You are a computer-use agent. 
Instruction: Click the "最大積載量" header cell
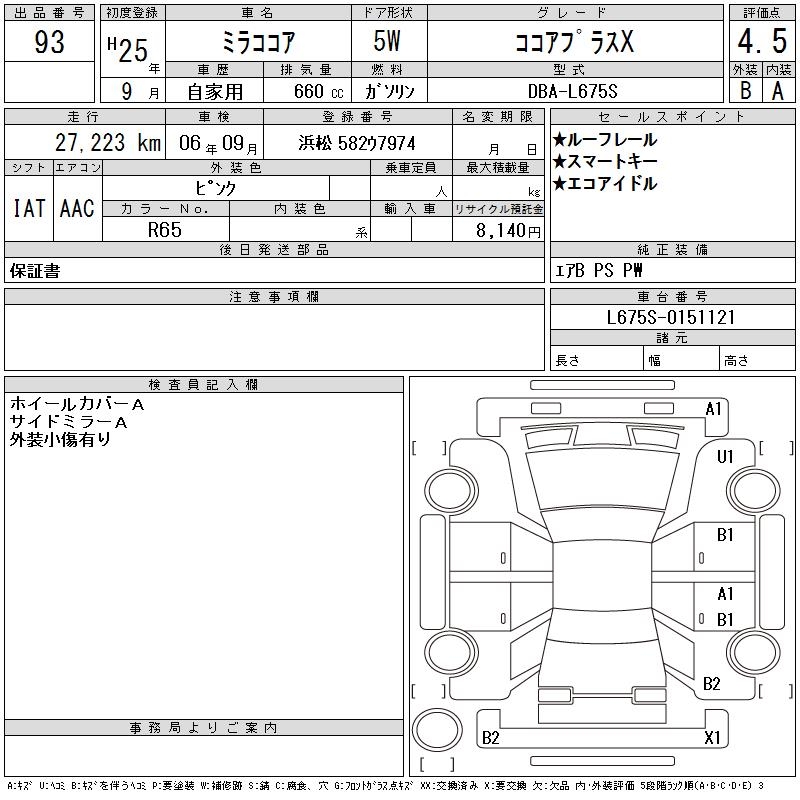point(498,168)
